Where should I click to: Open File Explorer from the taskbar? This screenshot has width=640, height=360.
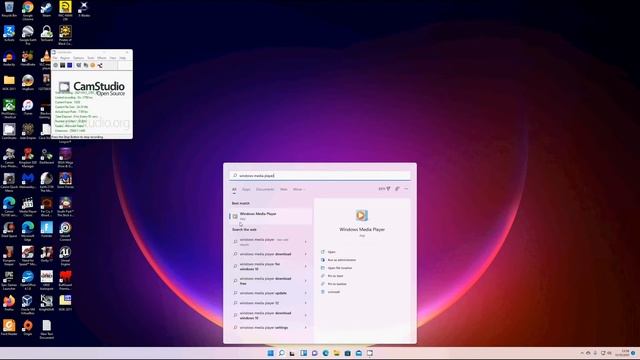(336, 353)
